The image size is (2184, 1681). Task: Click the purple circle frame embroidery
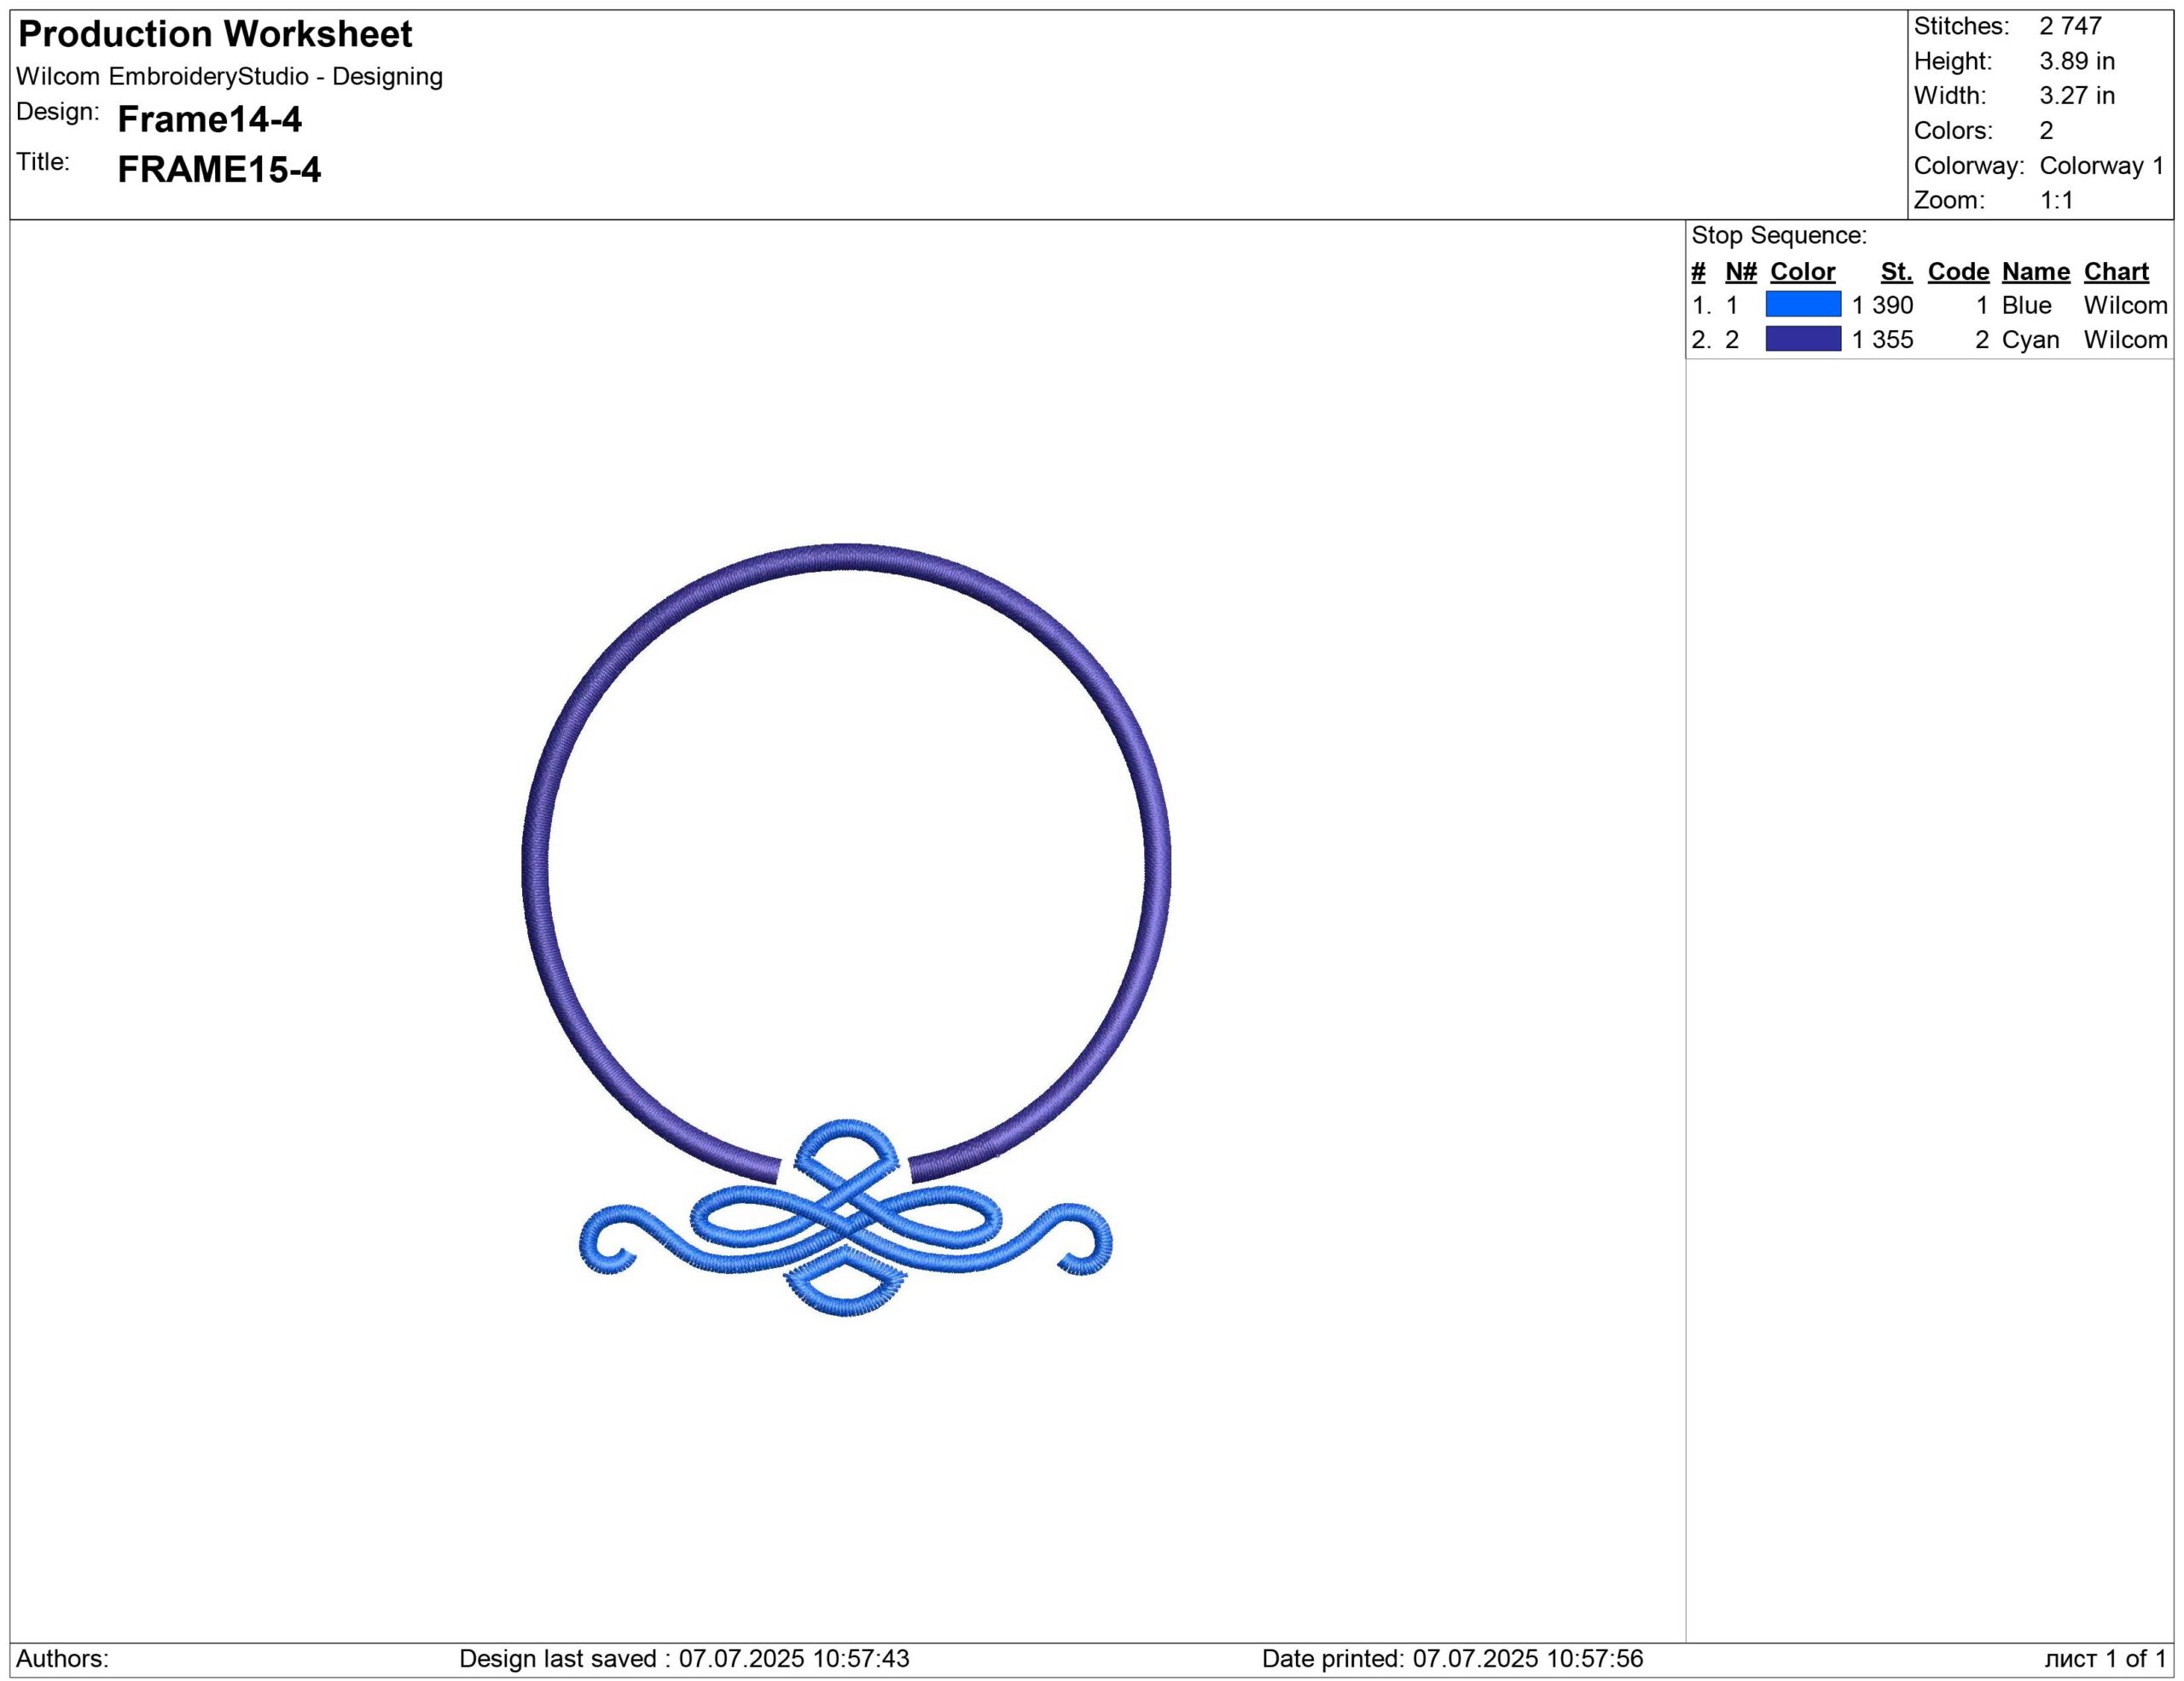(846, 558)
